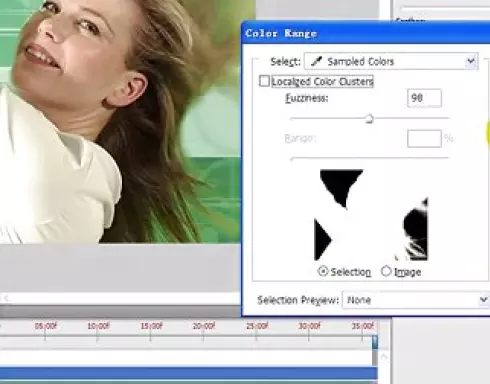Click the left scroll arrow below the canvas
This screenshot has width=490, height=384.
[6, 298]
